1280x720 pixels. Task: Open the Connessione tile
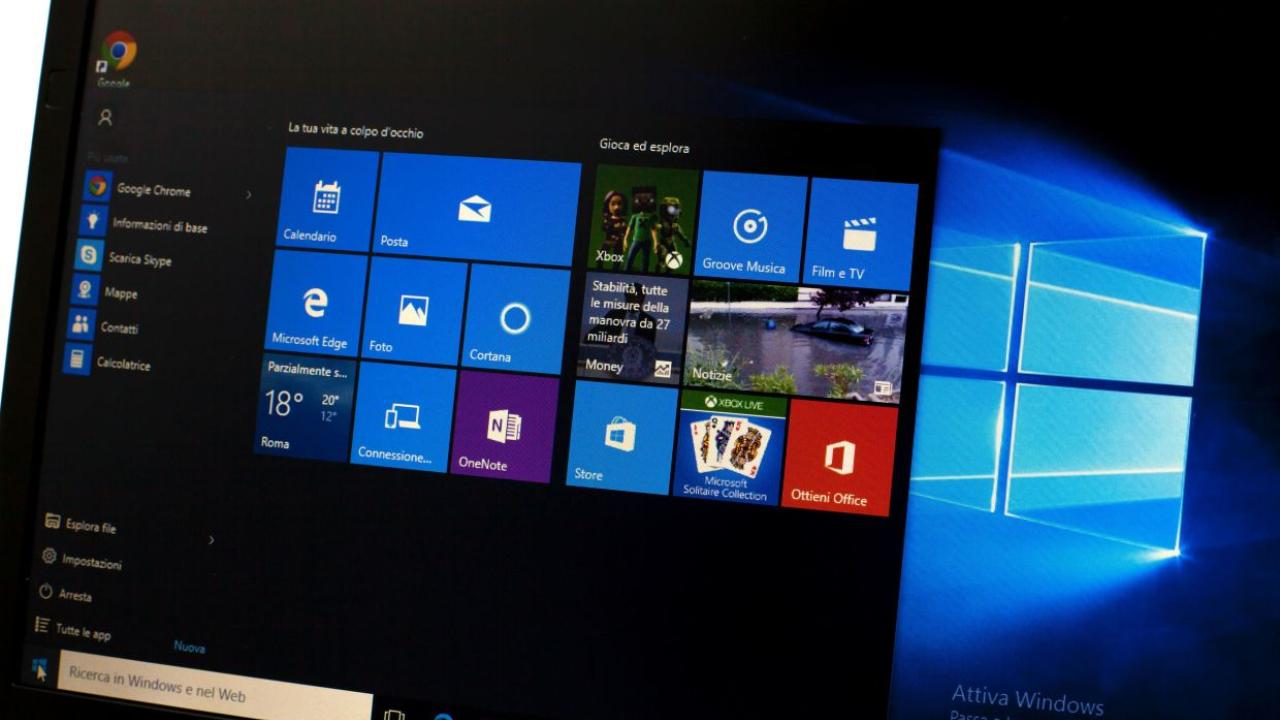click(403, 416)
